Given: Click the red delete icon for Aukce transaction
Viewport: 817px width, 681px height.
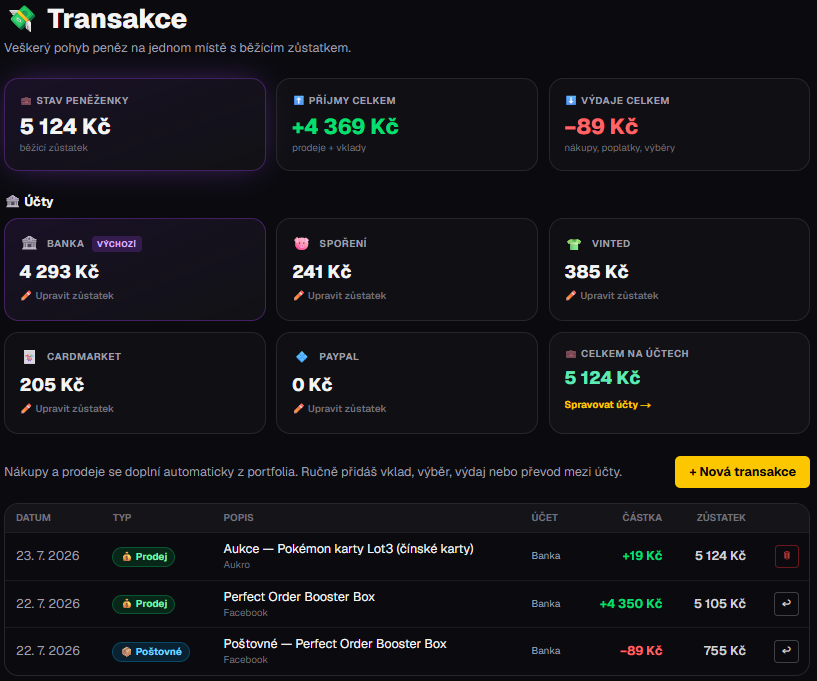Looking at the screenshot, I should [x=787, y=556].
